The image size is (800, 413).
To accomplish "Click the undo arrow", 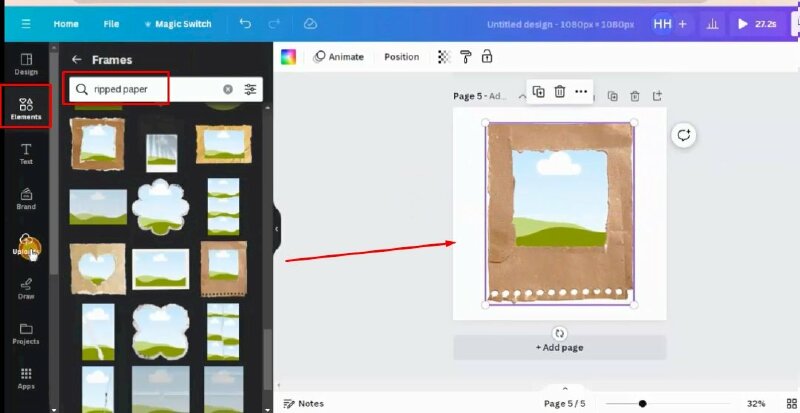I will (x=246, y=23).
